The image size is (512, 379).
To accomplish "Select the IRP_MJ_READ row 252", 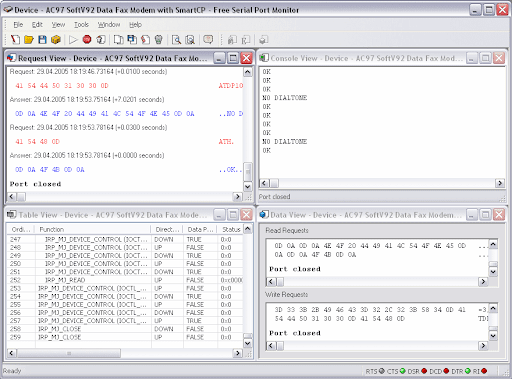I will pyautogui.click(x=125, y=280).
